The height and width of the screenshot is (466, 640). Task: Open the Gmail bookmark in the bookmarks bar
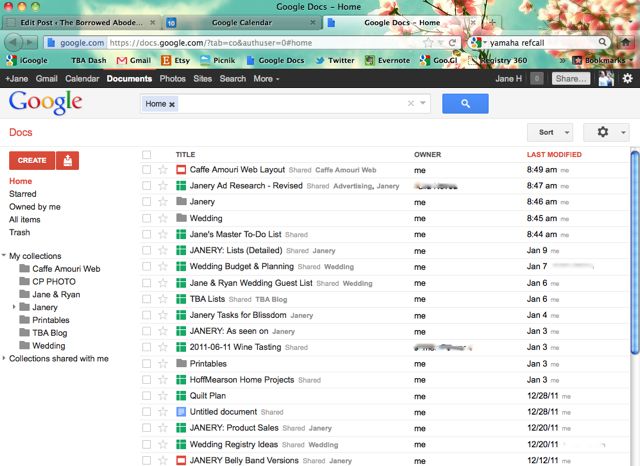point(134,60)
